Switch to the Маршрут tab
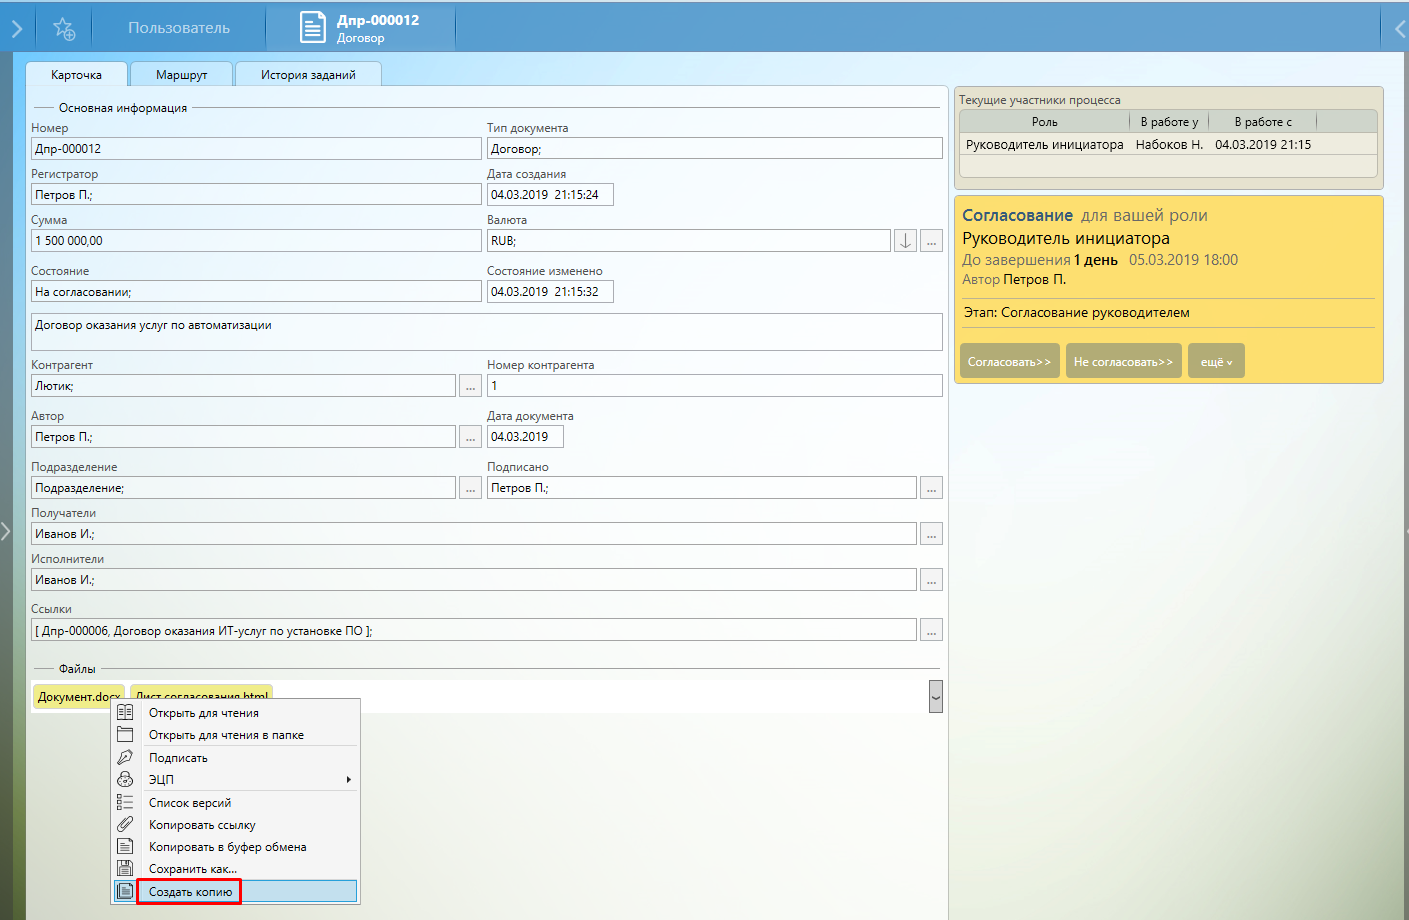 coord(181,75)
